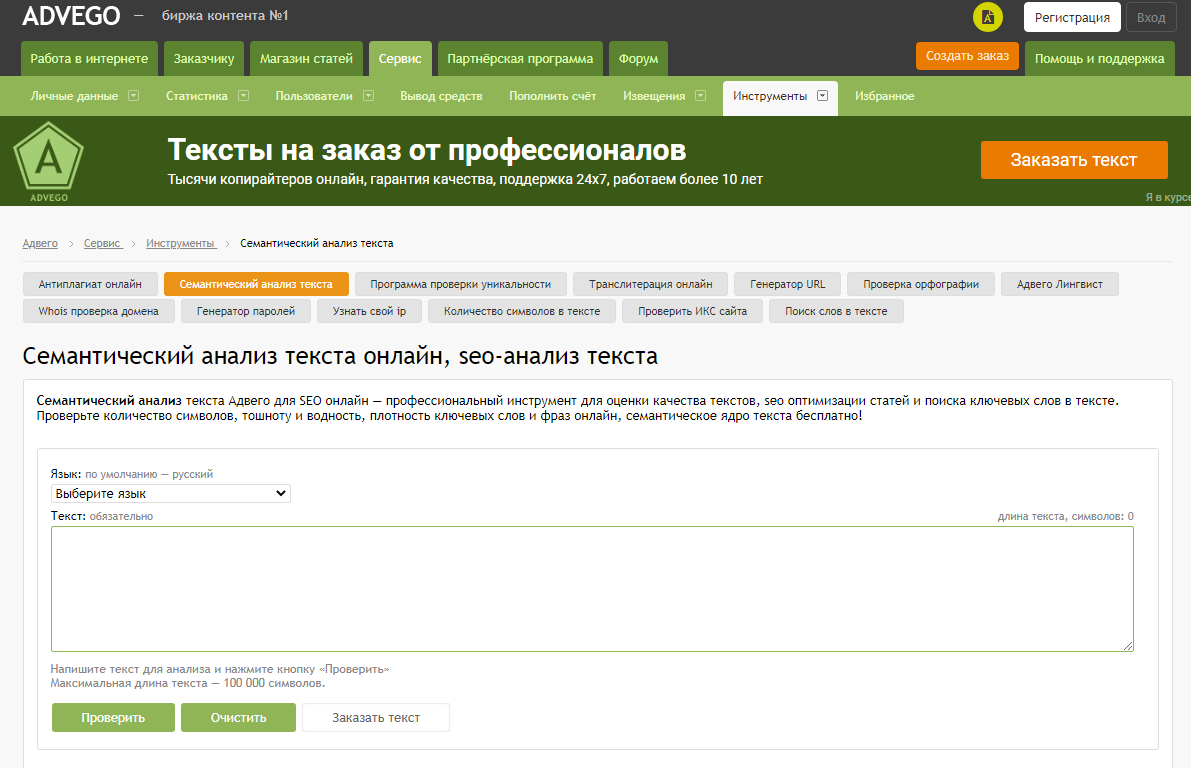Open the Транслитерация онлайн tool
This screenshot has height=768, width=1191.
tap(650, 284)
